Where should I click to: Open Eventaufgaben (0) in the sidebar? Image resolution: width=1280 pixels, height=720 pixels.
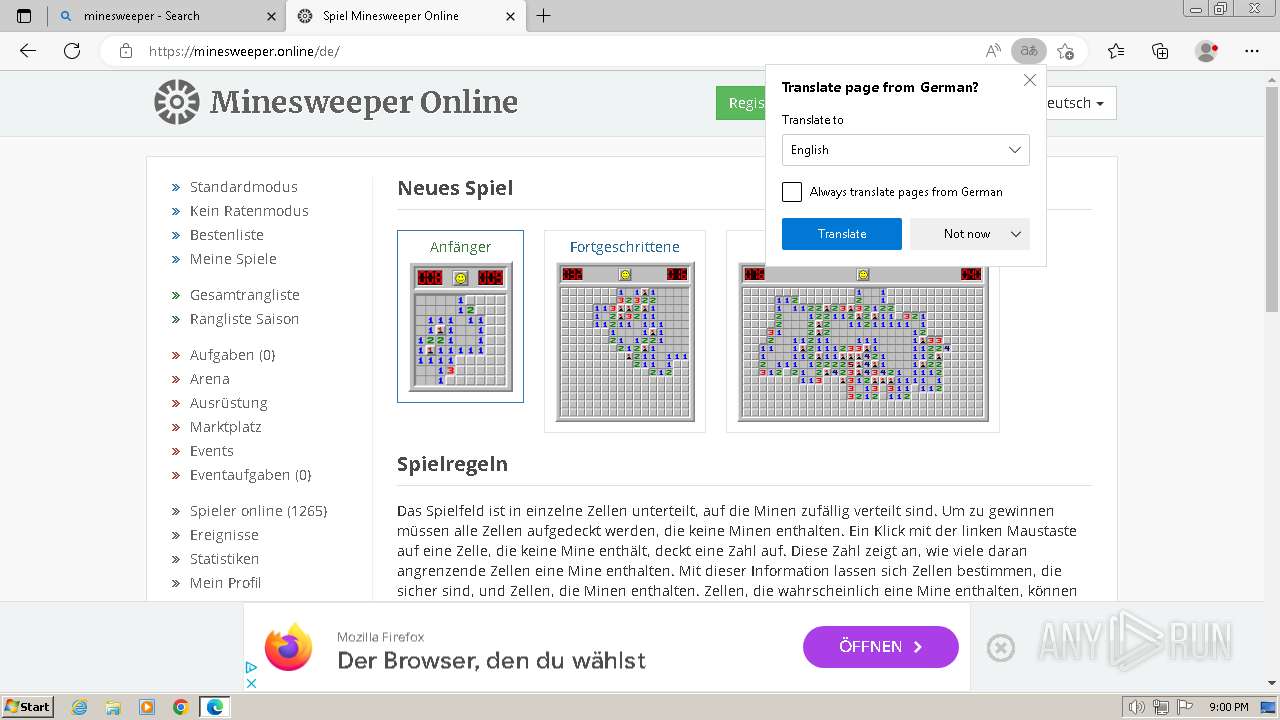pos(251,475)
